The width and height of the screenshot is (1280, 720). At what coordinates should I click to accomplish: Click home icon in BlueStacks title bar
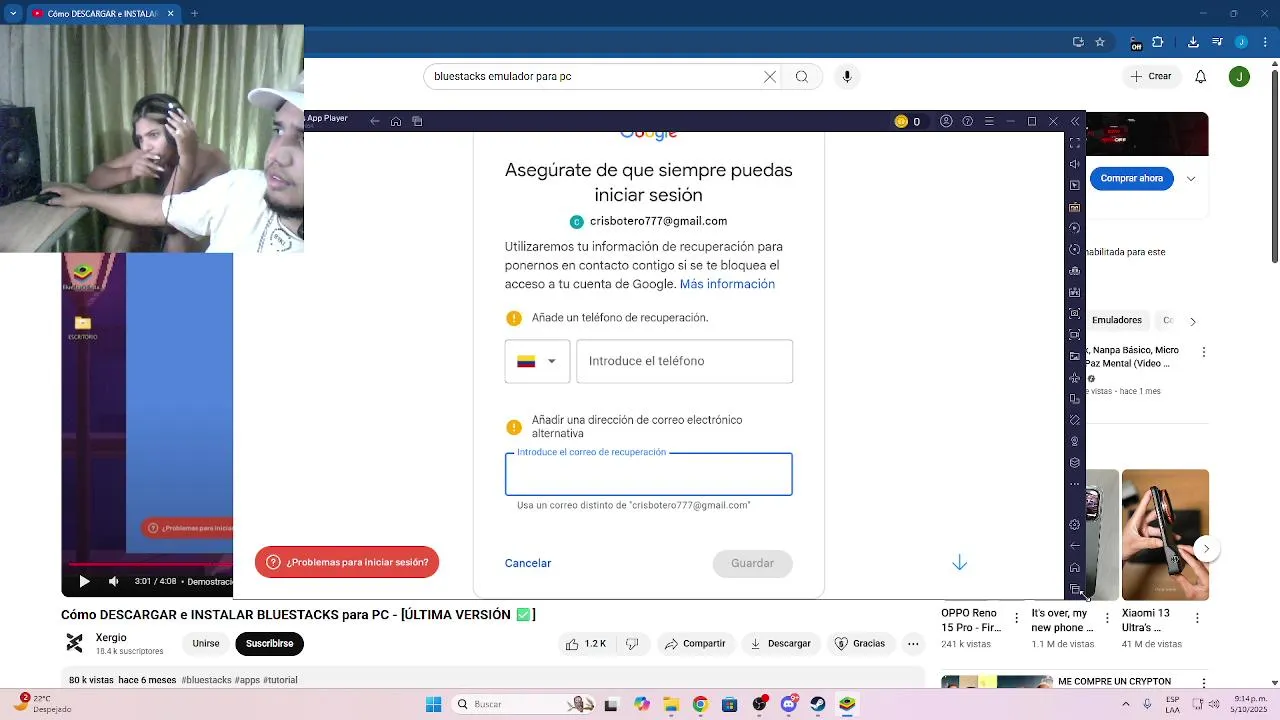point(396,122)
